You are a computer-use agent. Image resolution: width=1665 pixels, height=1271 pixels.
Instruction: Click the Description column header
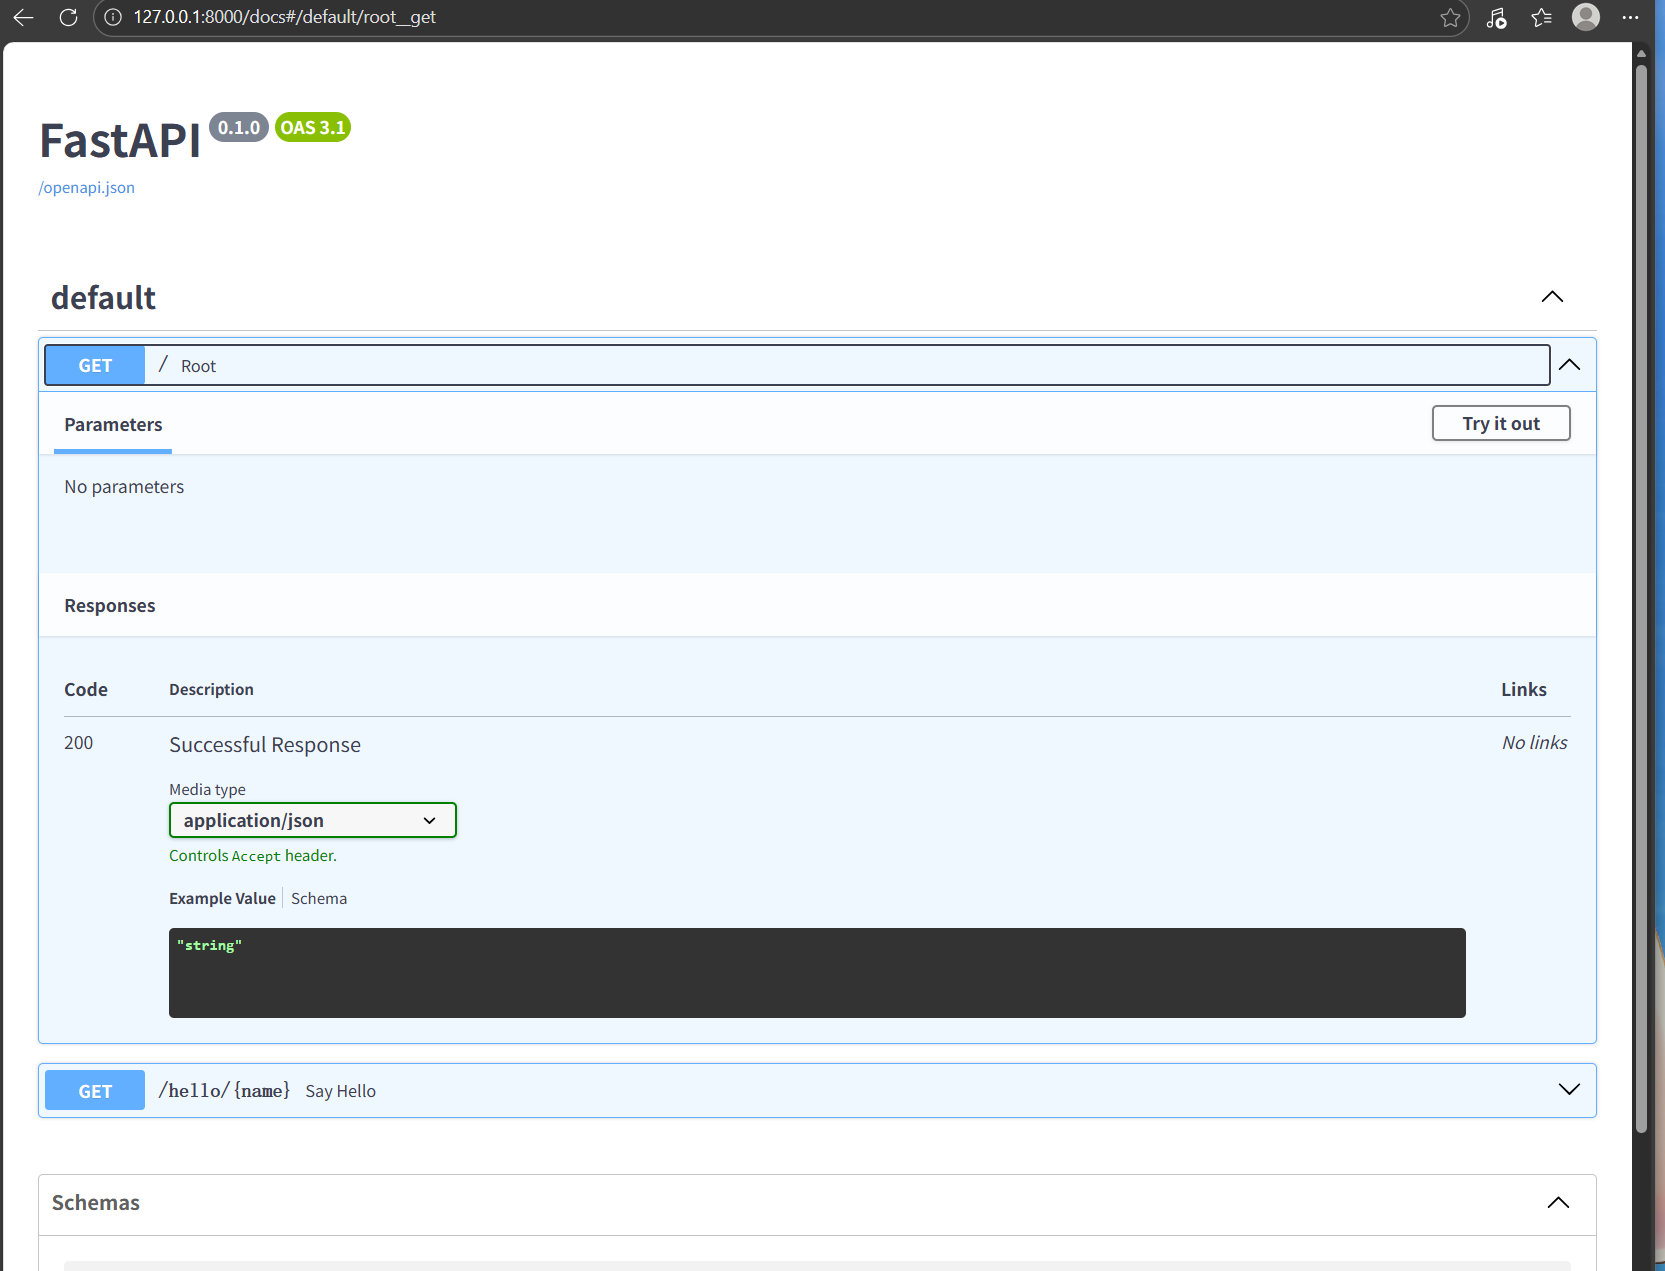211,690
